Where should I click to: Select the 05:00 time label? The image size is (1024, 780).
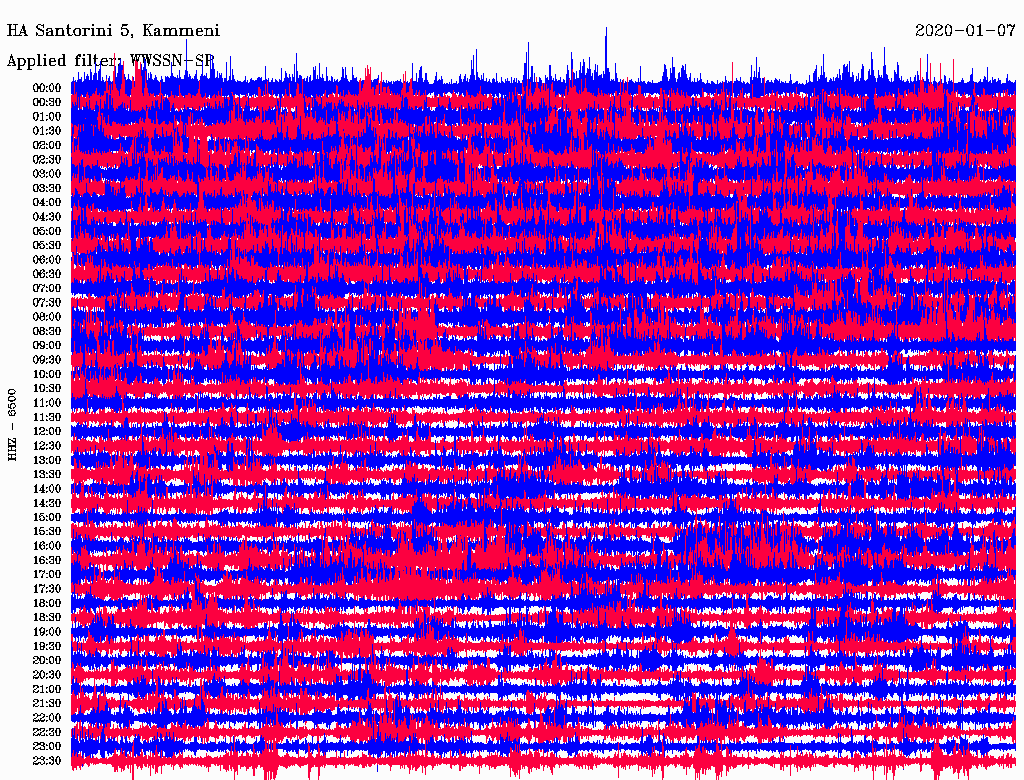tap(47, 231)
